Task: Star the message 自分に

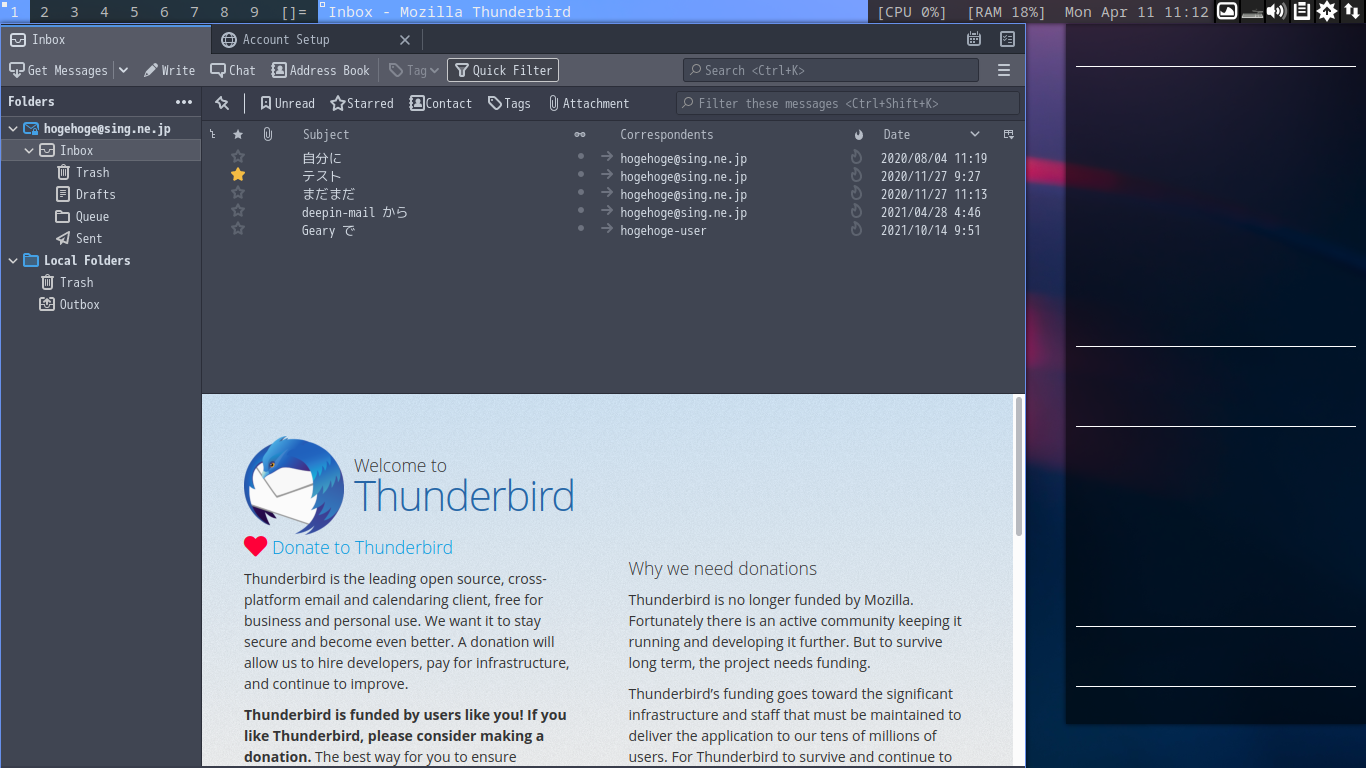Action: point(238,157)
